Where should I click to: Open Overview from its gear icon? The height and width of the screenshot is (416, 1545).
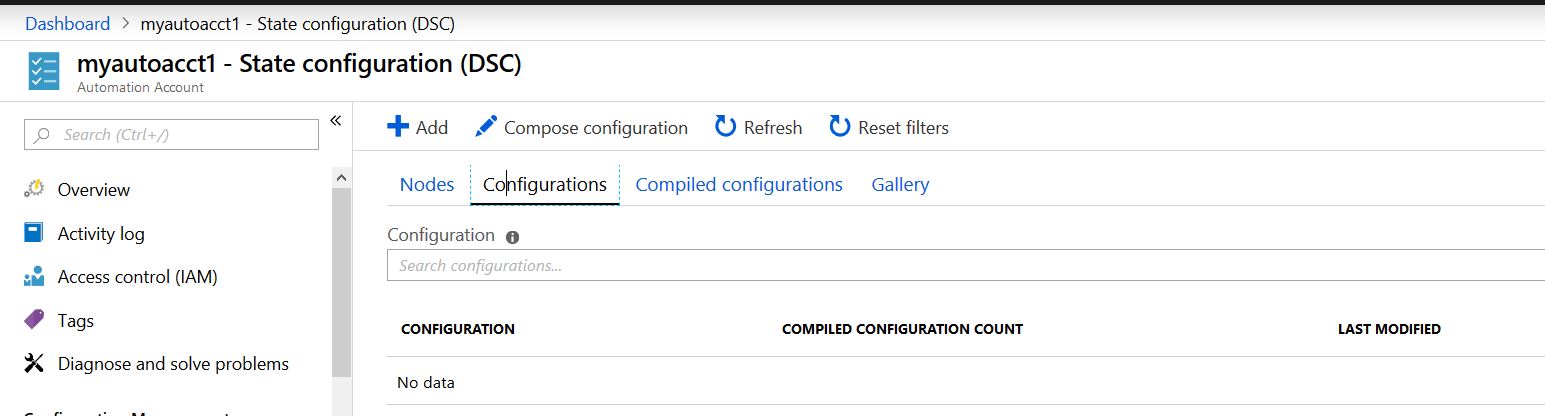(35, 189)
